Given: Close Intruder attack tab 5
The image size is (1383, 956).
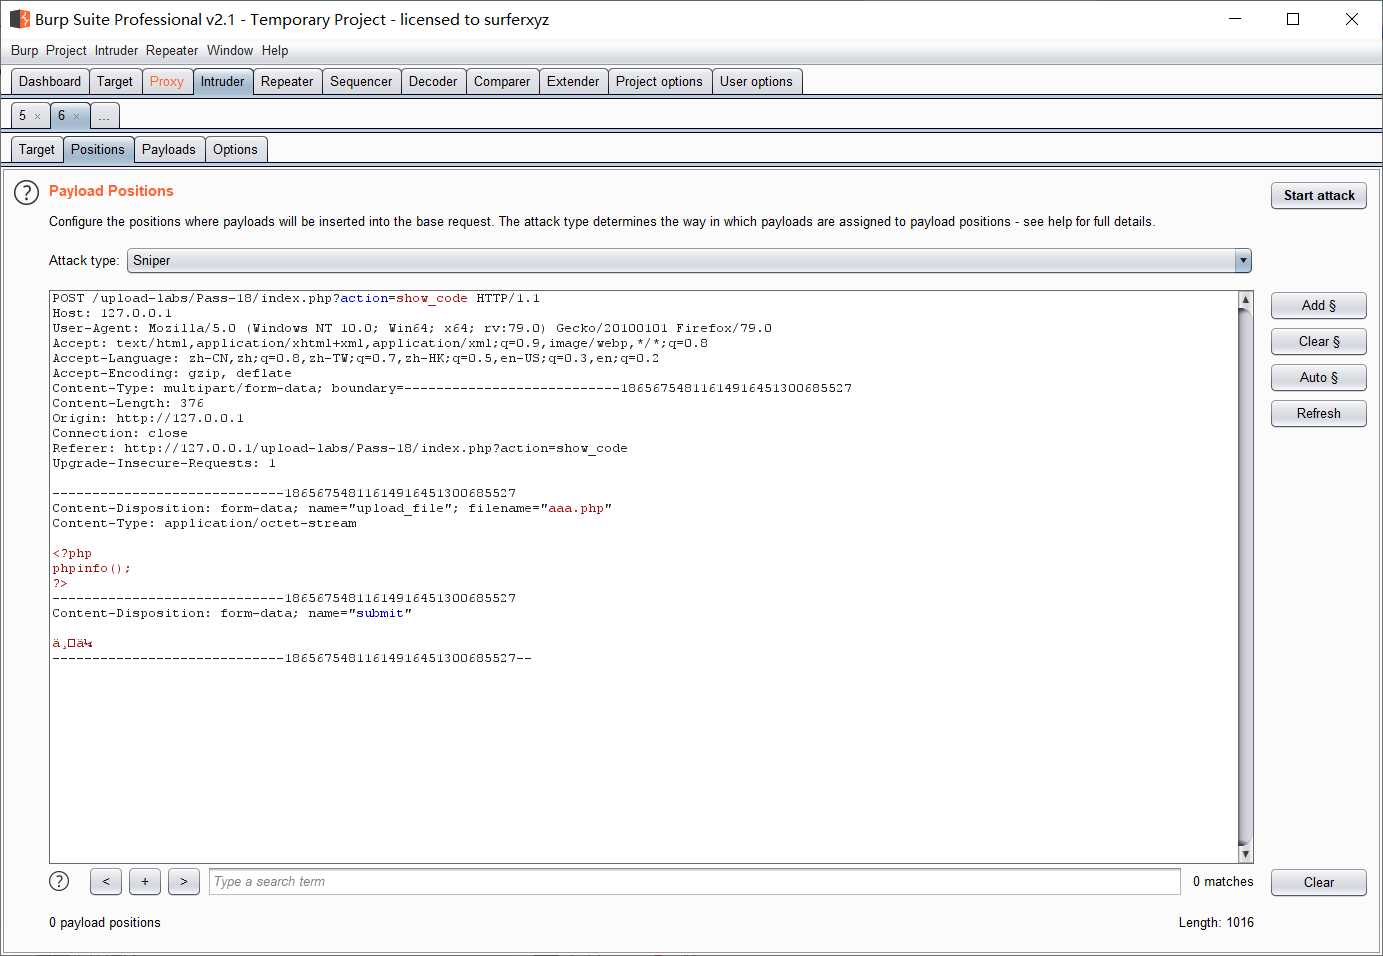Looking at the screenshot, I should [x=38, y=117].
